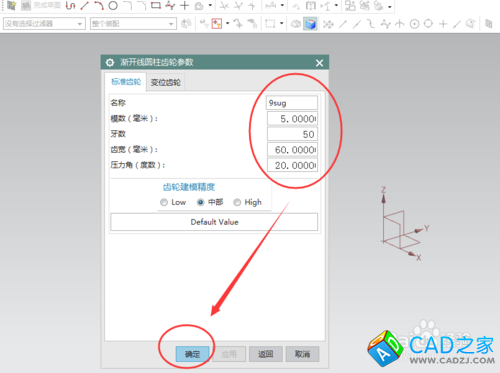Click the 确定 button
500x373 pixels.
coord(192,354)
